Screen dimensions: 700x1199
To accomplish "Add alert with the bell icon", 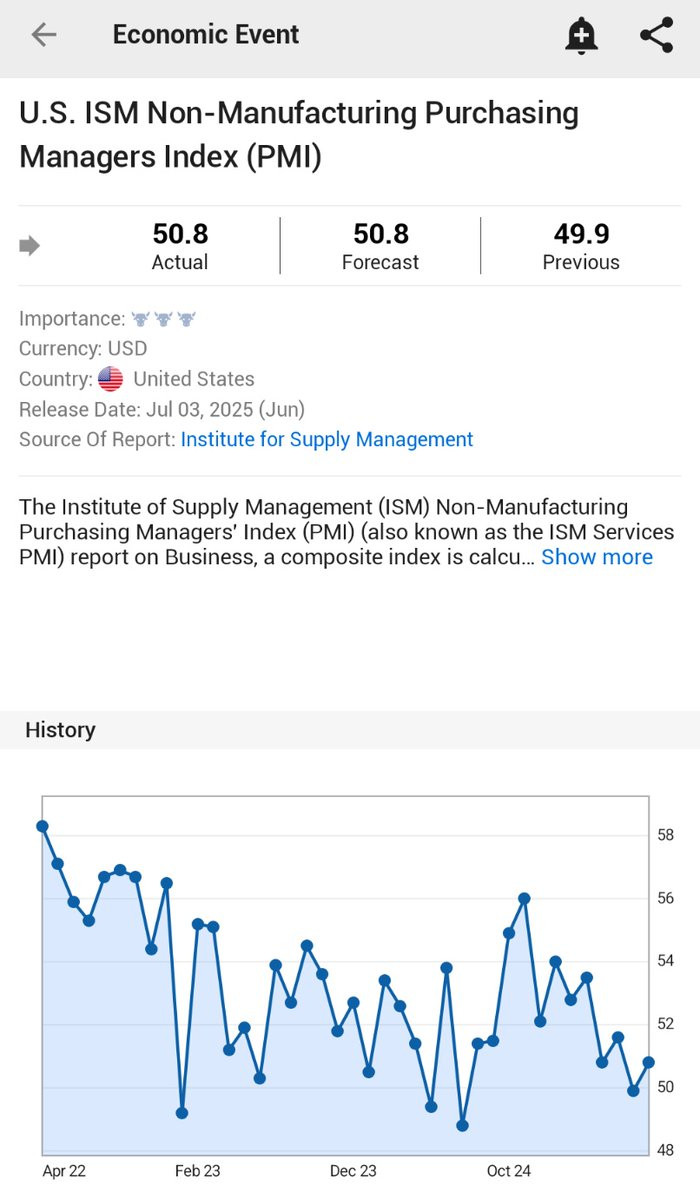I will [x=581, y=36].
